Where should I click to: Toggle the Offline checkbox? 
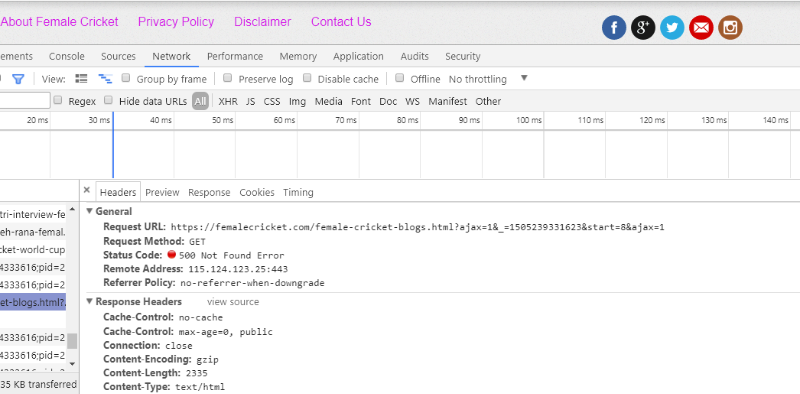400,78
